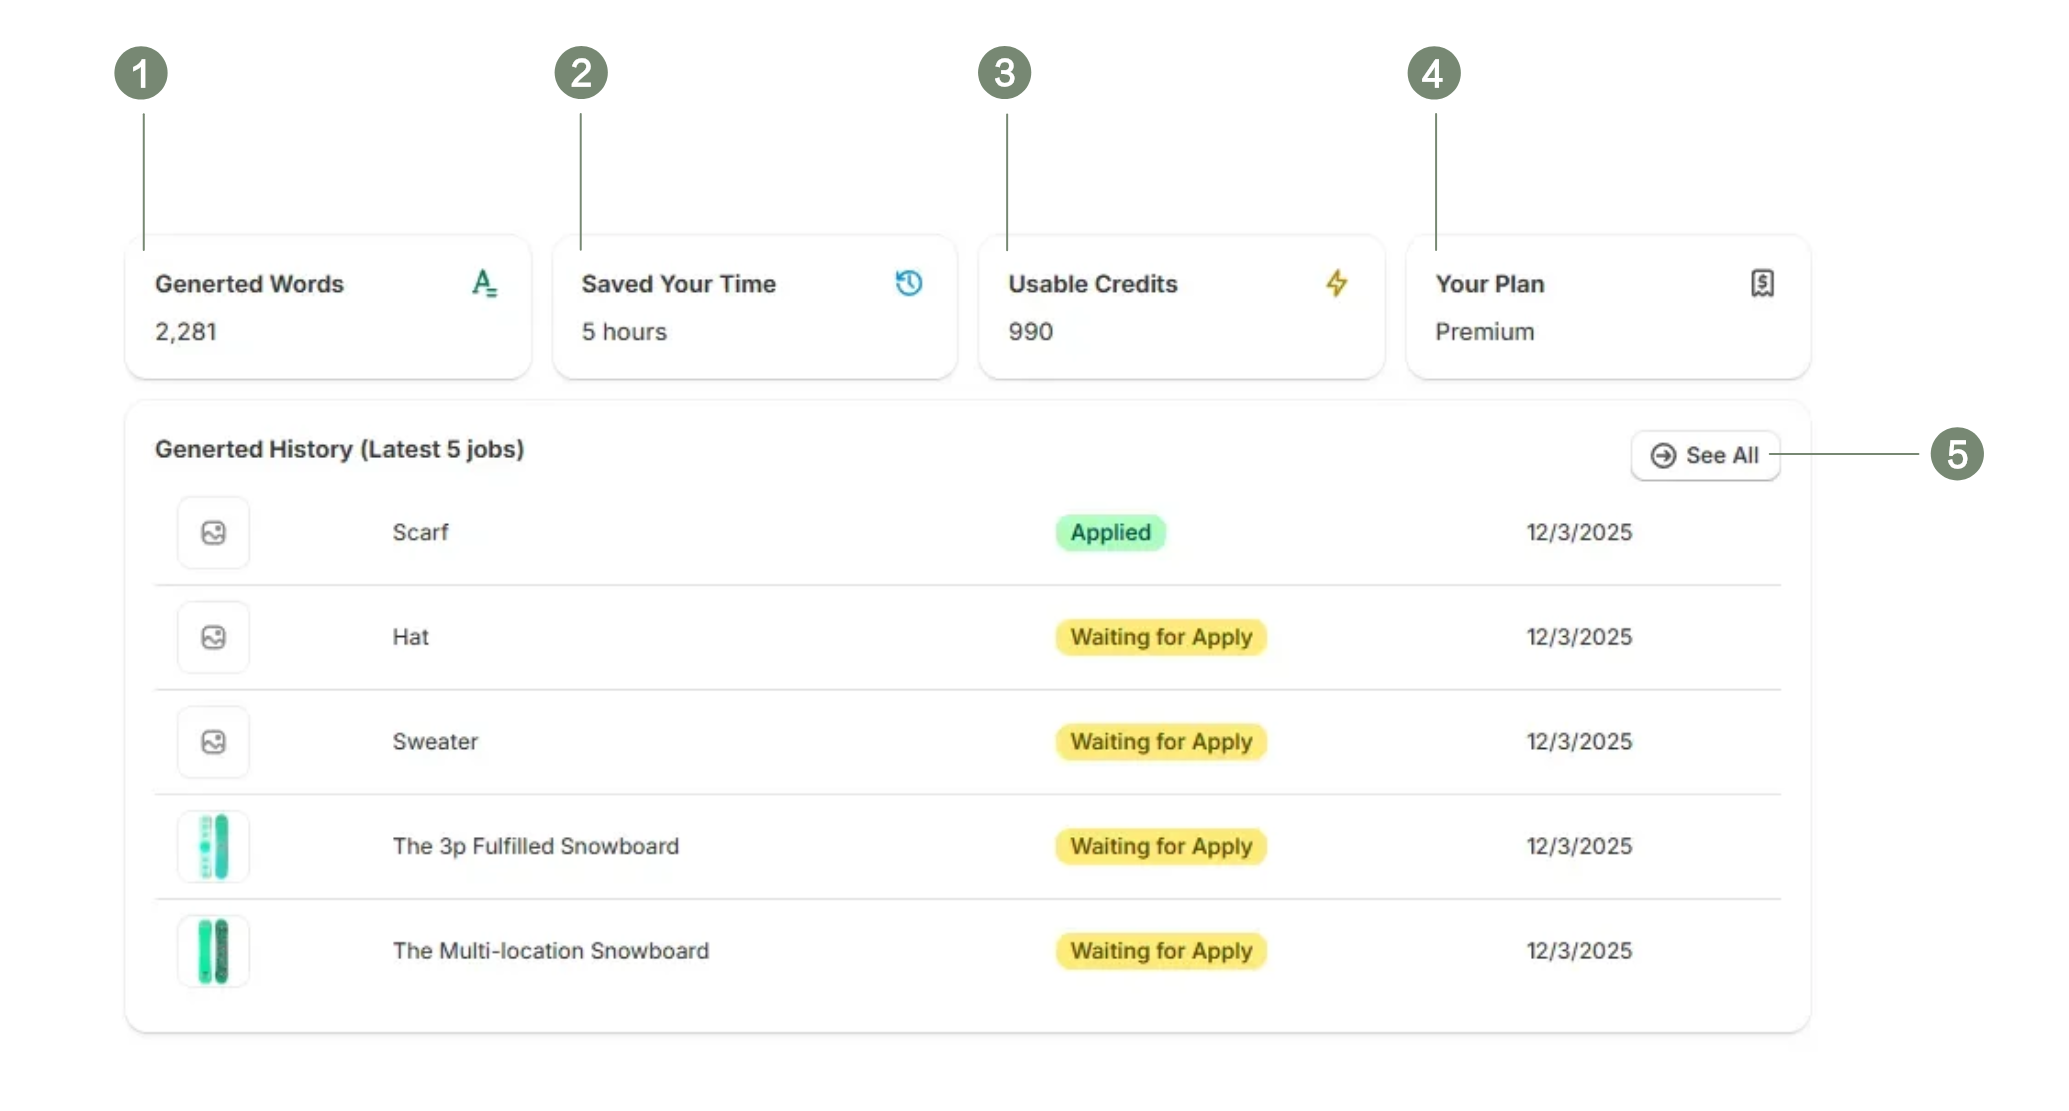Click the Hat Waiting for Apply badge
This screenshot has height=1111, width=2069.
(x=1160, y=637)
